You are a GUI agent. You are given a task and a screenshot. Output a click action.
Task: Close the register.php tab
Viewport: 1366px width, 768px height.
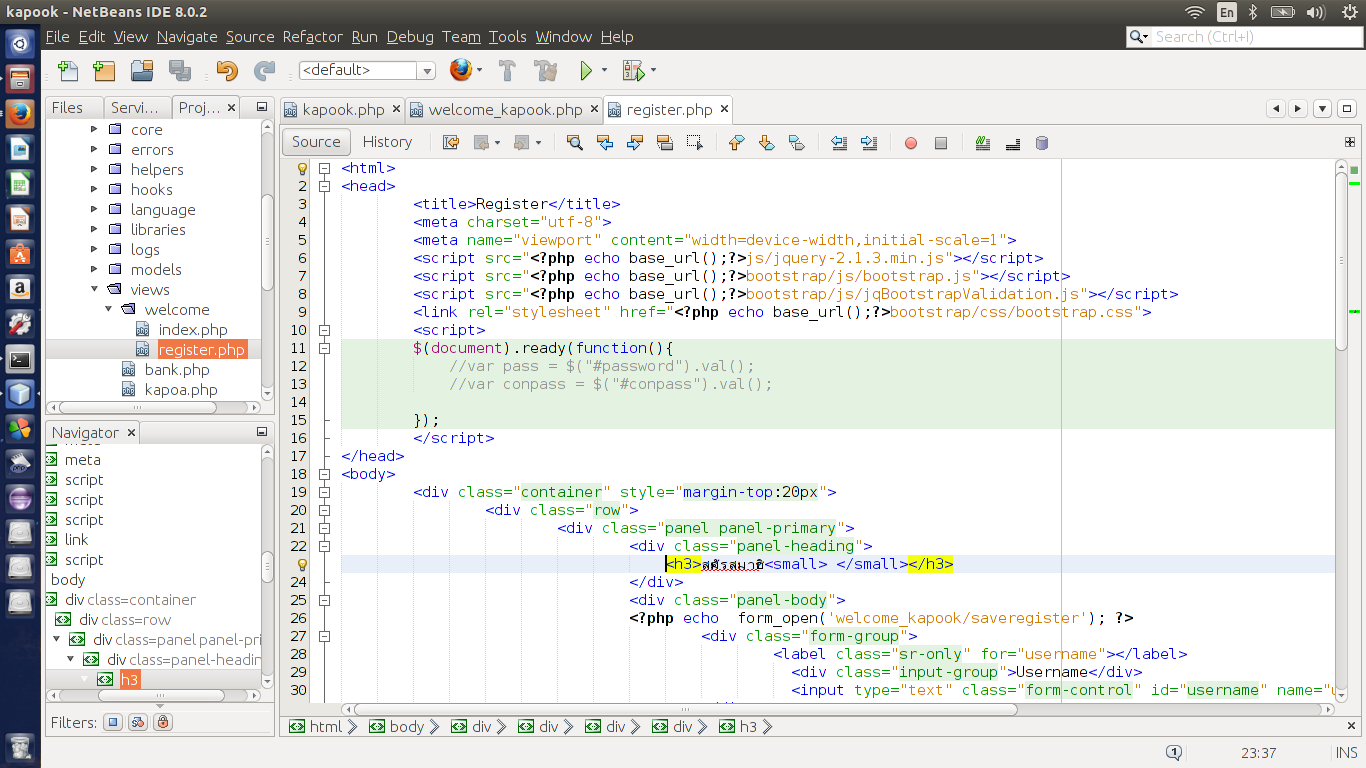tap(724, 110)
